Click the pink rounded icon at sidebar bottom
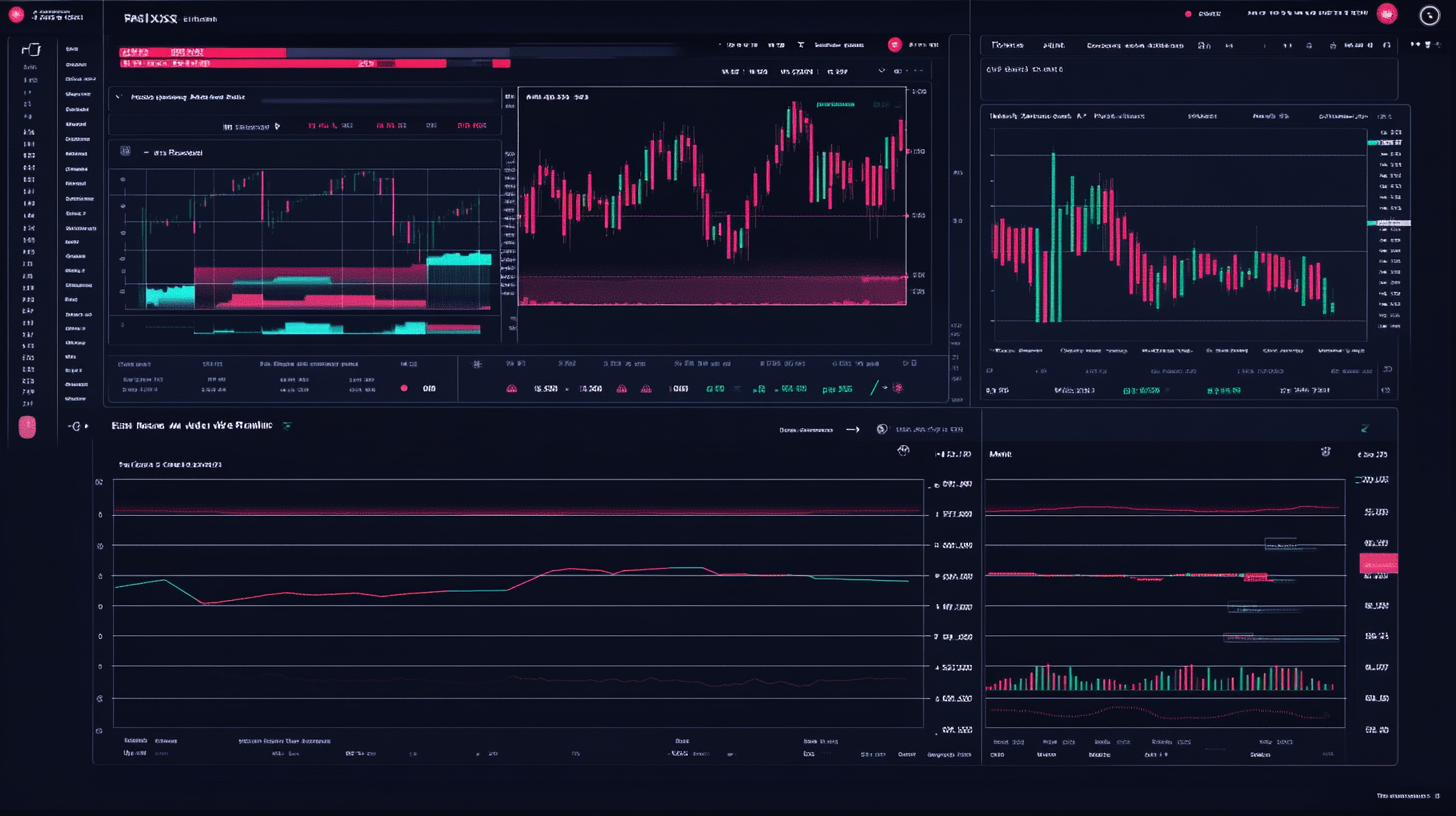Image resolution: width=1456 pixels, height=816 pixels. [x=27, y=427]
